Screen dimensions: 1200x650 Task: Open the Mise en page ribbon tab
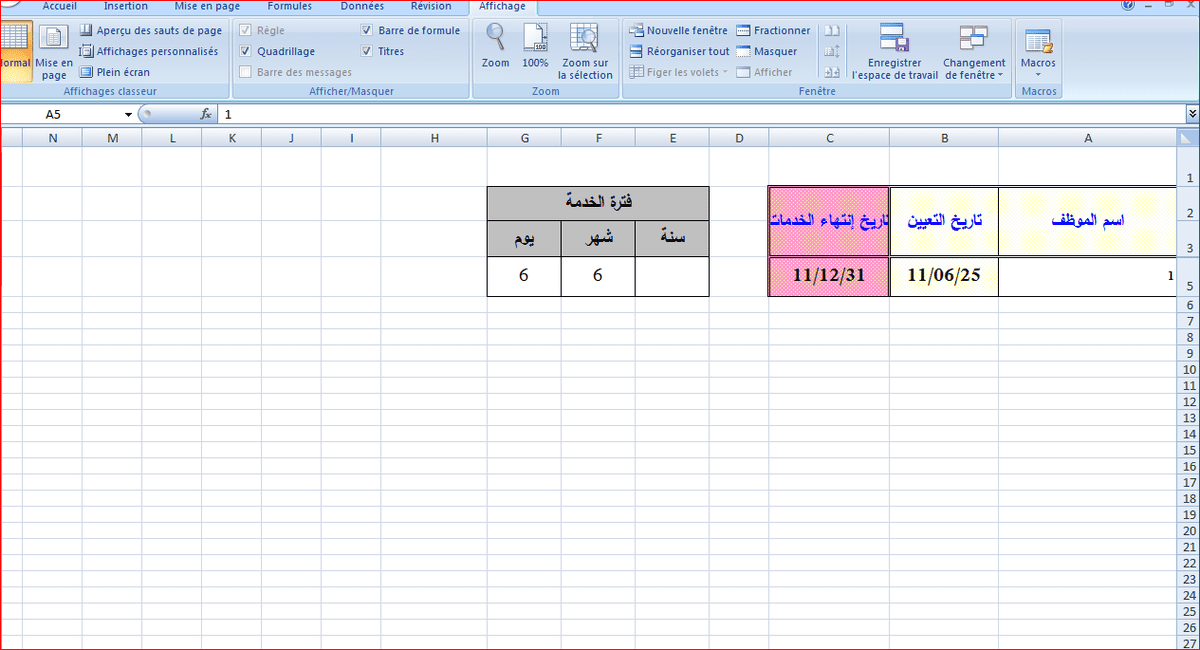(x=207, y=6)
